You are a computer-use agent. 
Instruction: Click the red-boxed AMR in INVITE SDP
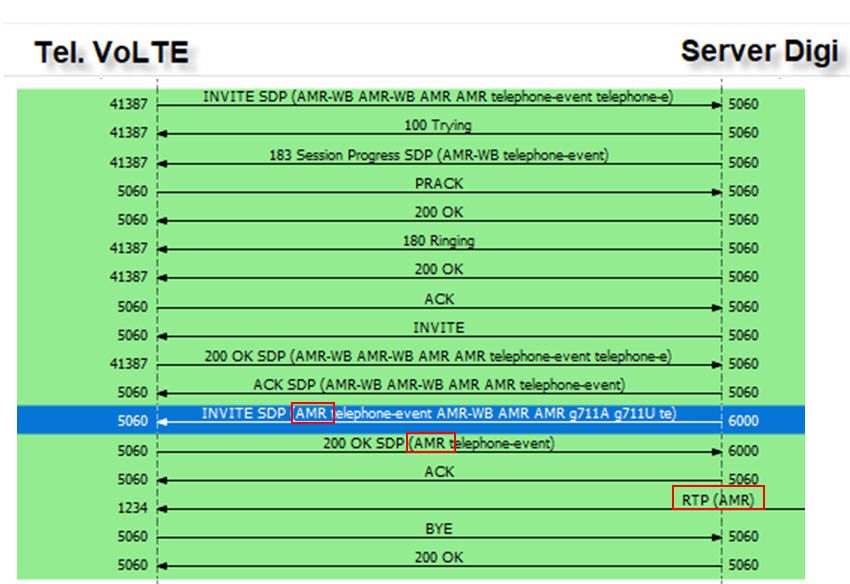pos(313,413)
